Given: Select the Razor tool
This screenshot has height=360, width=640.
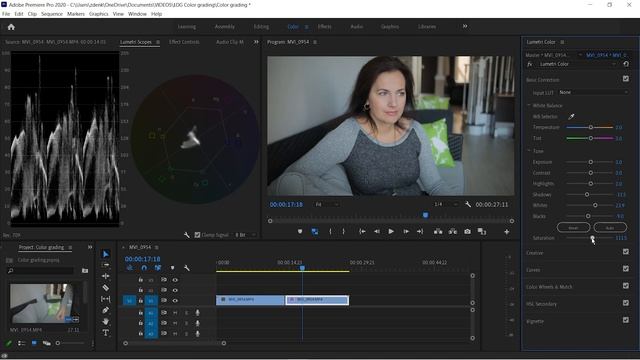Looking at the screenshot, I should pyautogui.click(x=105, y=288).
